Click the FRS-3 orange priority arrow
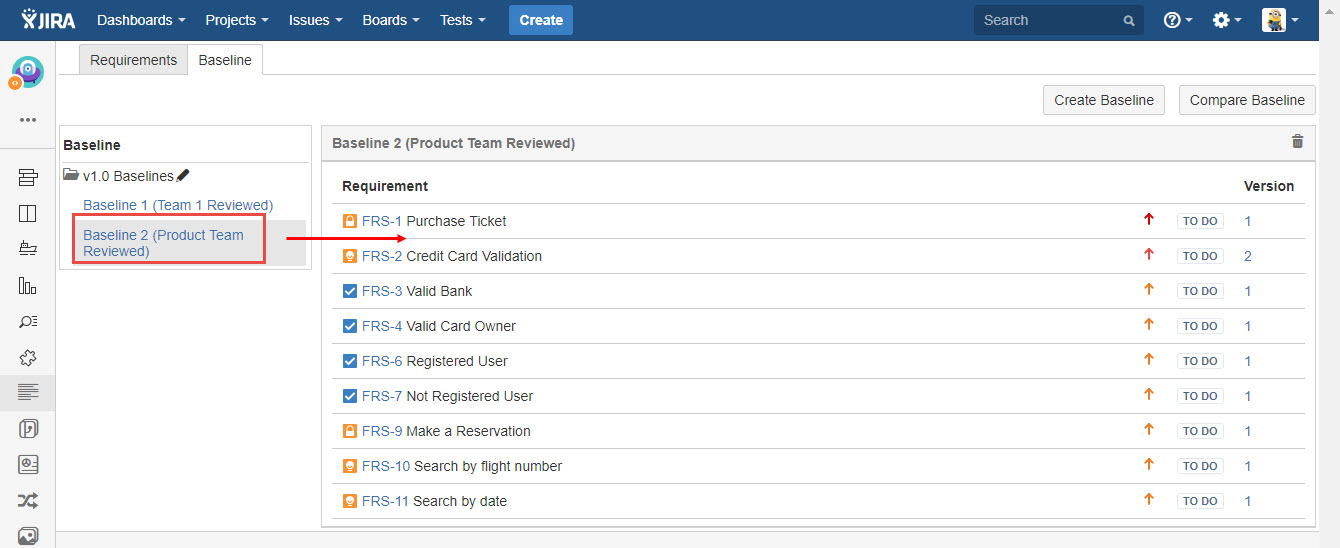1340x548 pixels. point(1149,290)
